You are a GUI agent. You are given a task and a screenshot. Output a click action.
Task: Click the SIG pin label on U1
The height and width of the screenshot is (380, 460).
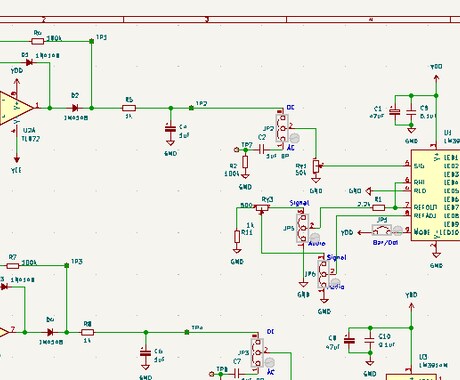coord(419,166)
